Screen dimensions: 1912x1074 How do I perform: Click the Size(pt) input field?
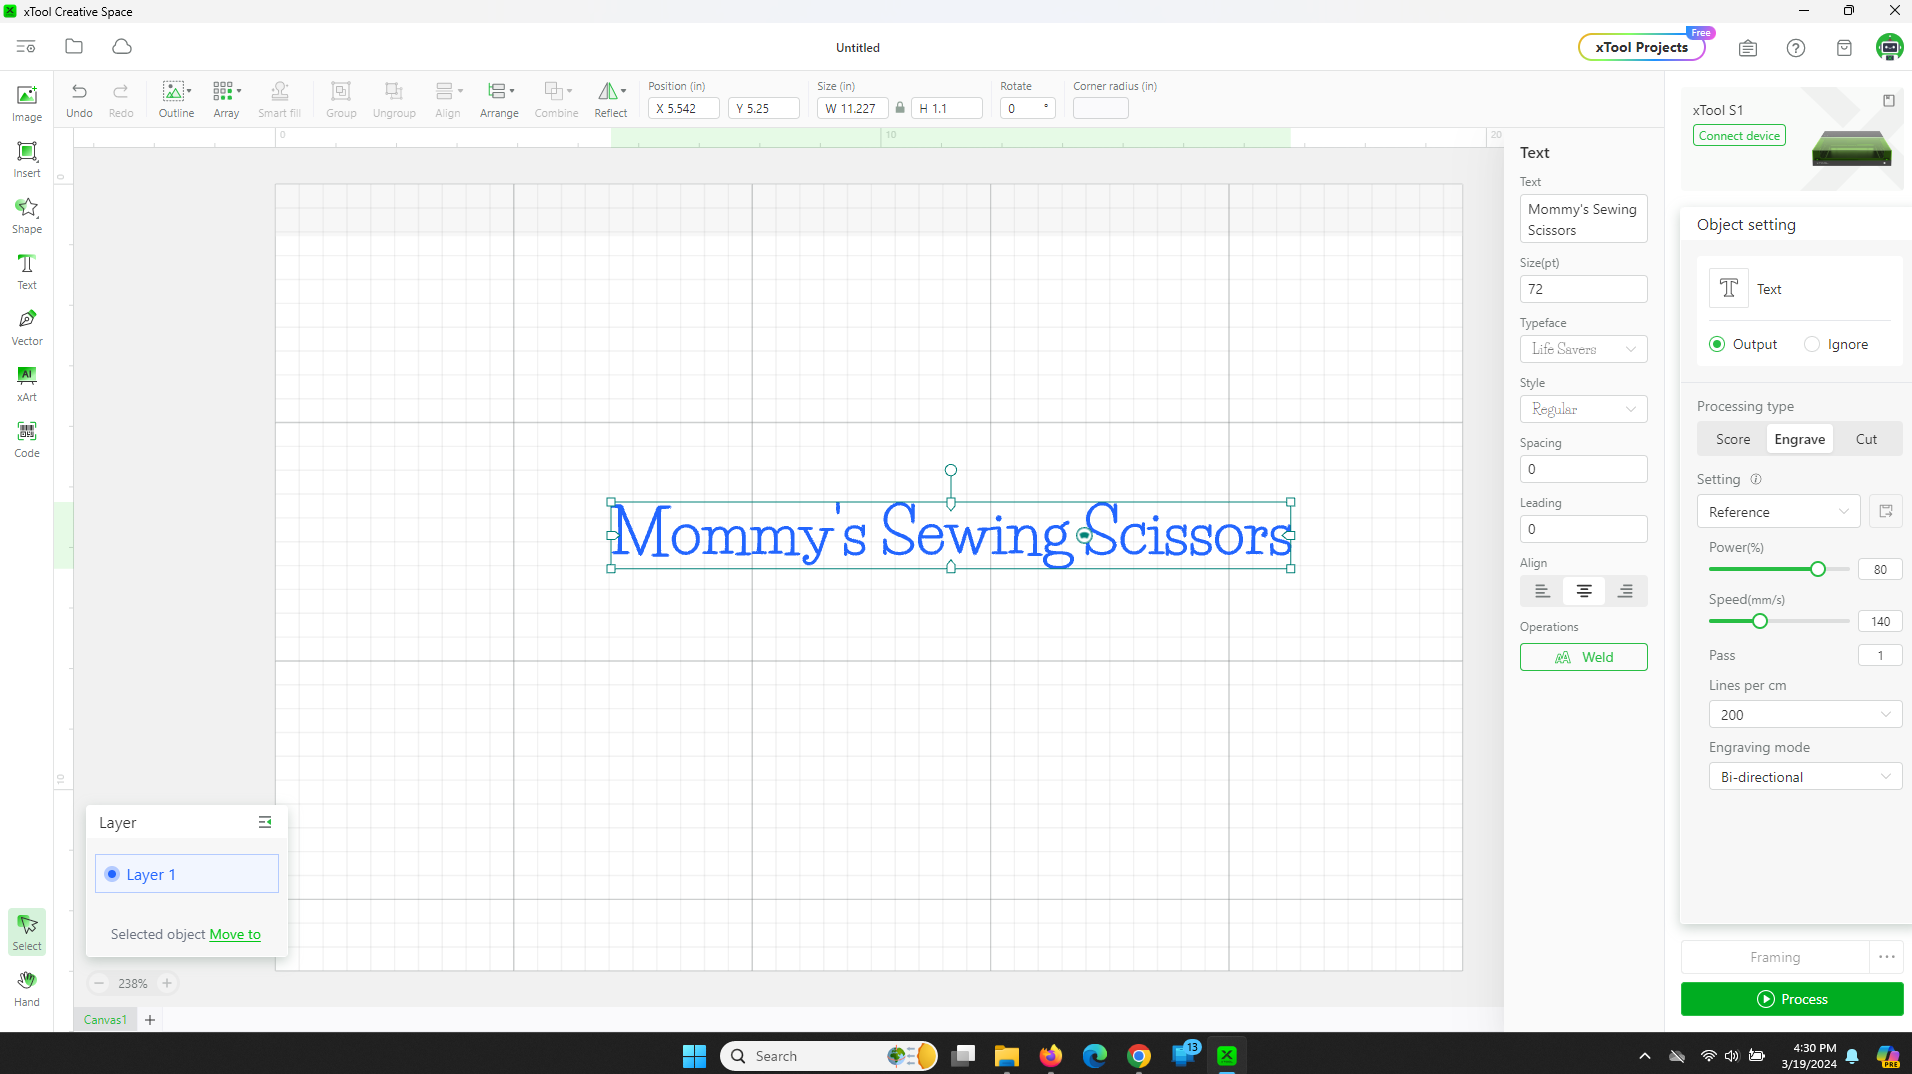pyautogui.click(x=1583, y=289)
